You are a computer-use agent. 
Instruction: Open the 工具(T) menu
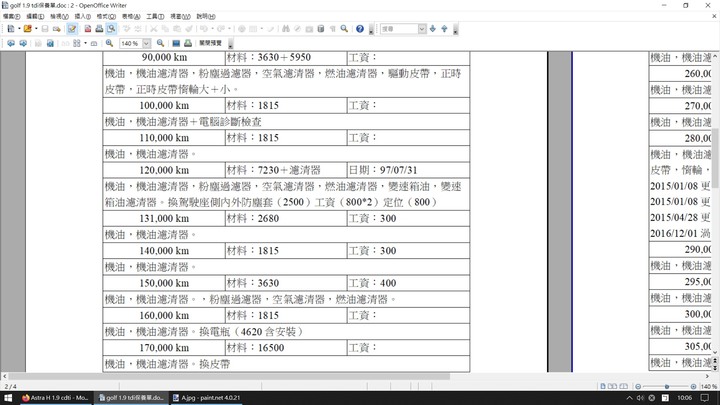(x=155, y=17)
